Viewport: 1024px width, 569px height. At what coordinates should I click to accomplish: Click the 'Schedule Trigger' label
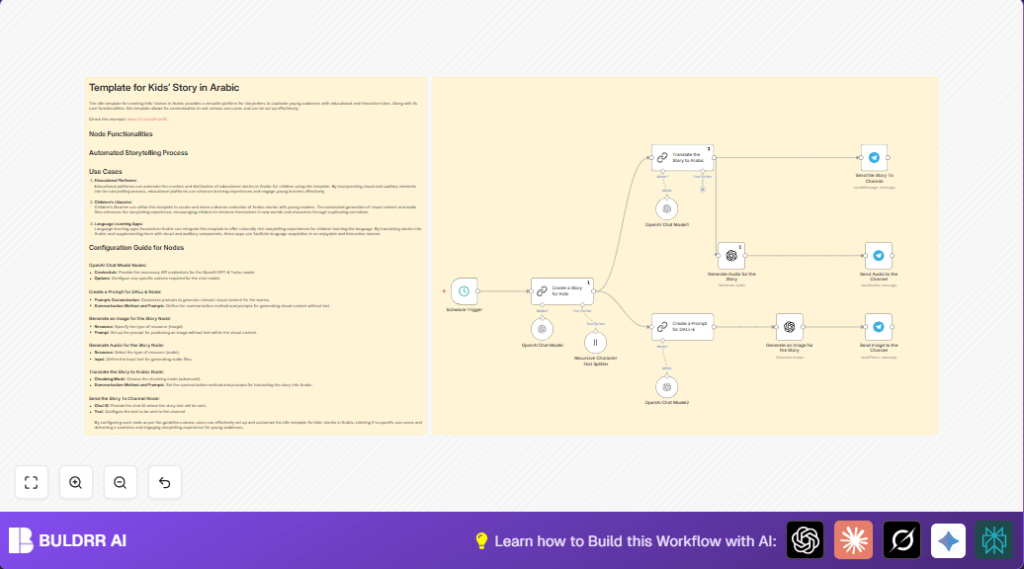coord(464,310)
